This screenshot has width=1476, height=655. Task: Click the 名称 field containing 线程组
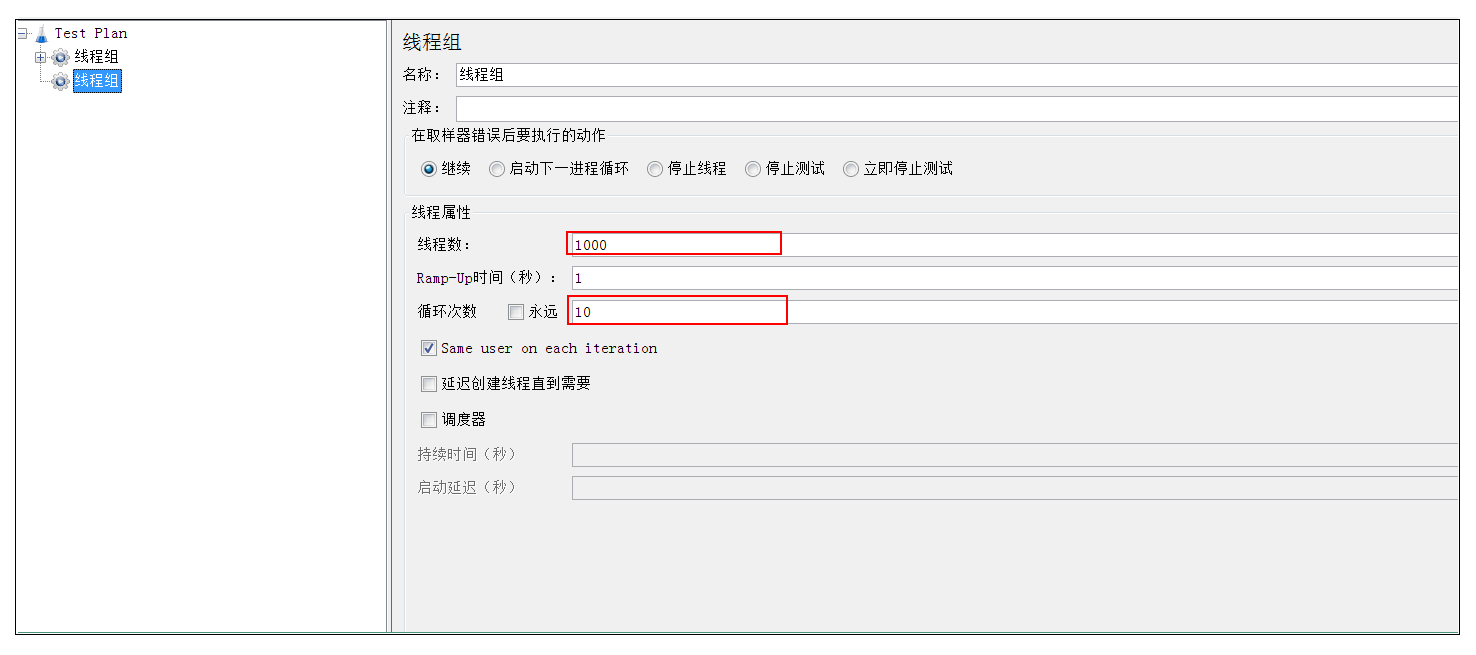[x=957, y=75]
